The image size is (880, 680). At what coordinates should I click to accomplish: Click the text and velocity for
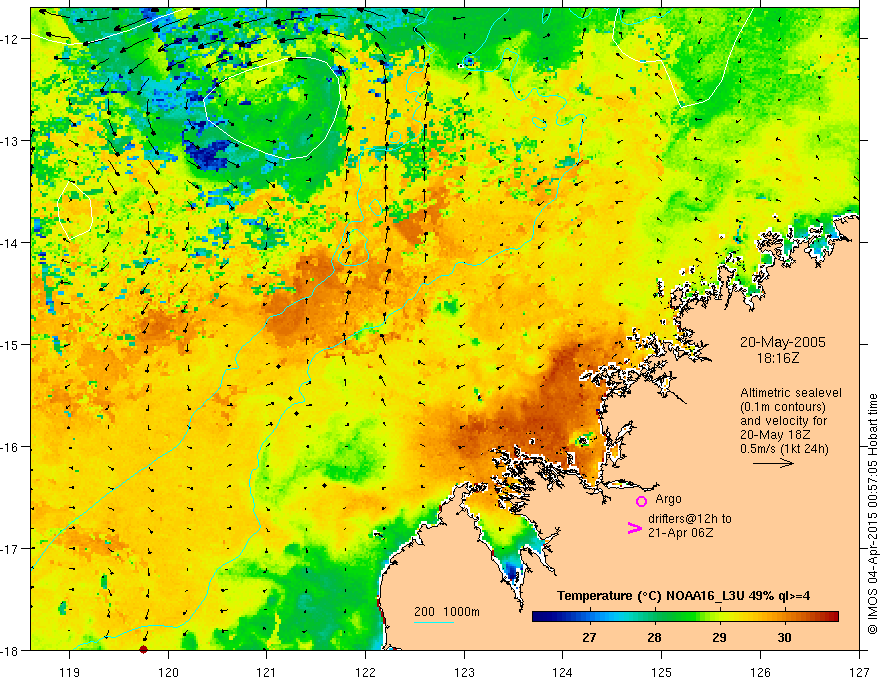(x=783, y=421)
